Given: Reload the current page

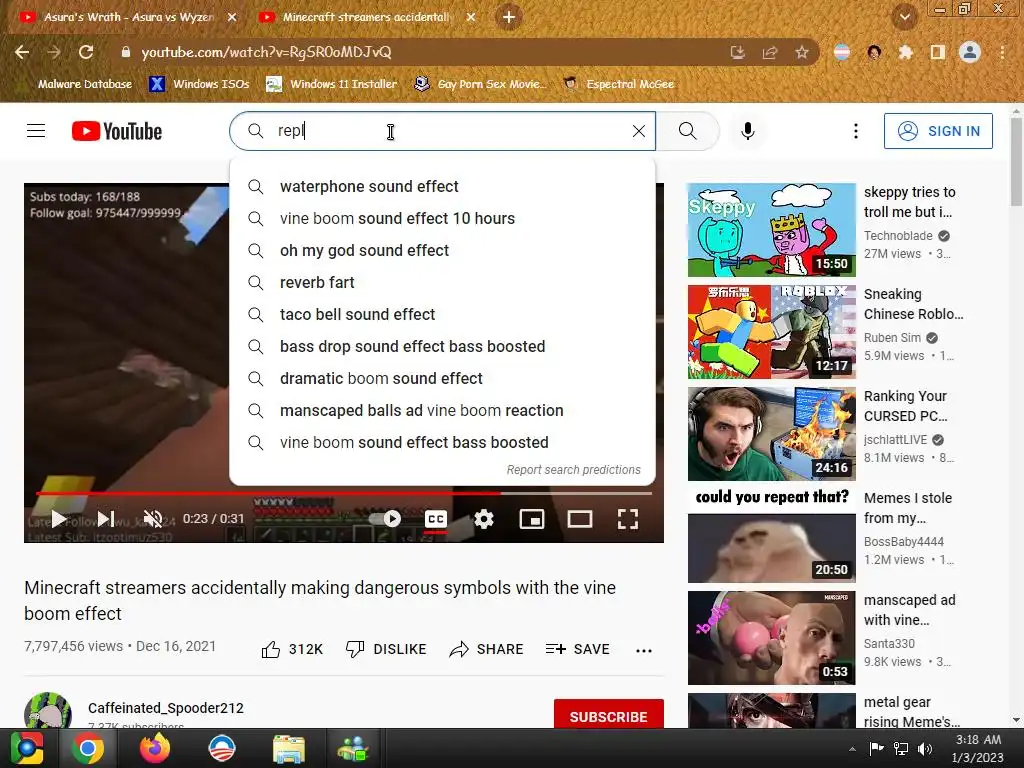Looking at the screenshot, I should click(x=86, y=52).
